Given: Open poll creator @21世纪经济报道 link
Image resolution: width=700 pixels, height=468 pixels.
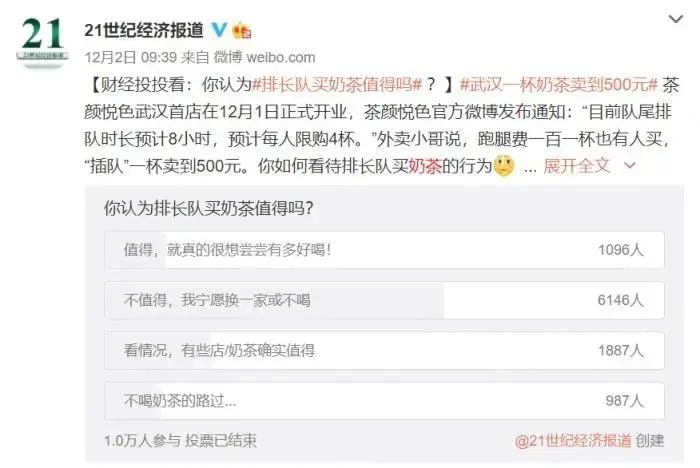Looking at the screenshot, I should pyautogui.click(x=573, y=441).
